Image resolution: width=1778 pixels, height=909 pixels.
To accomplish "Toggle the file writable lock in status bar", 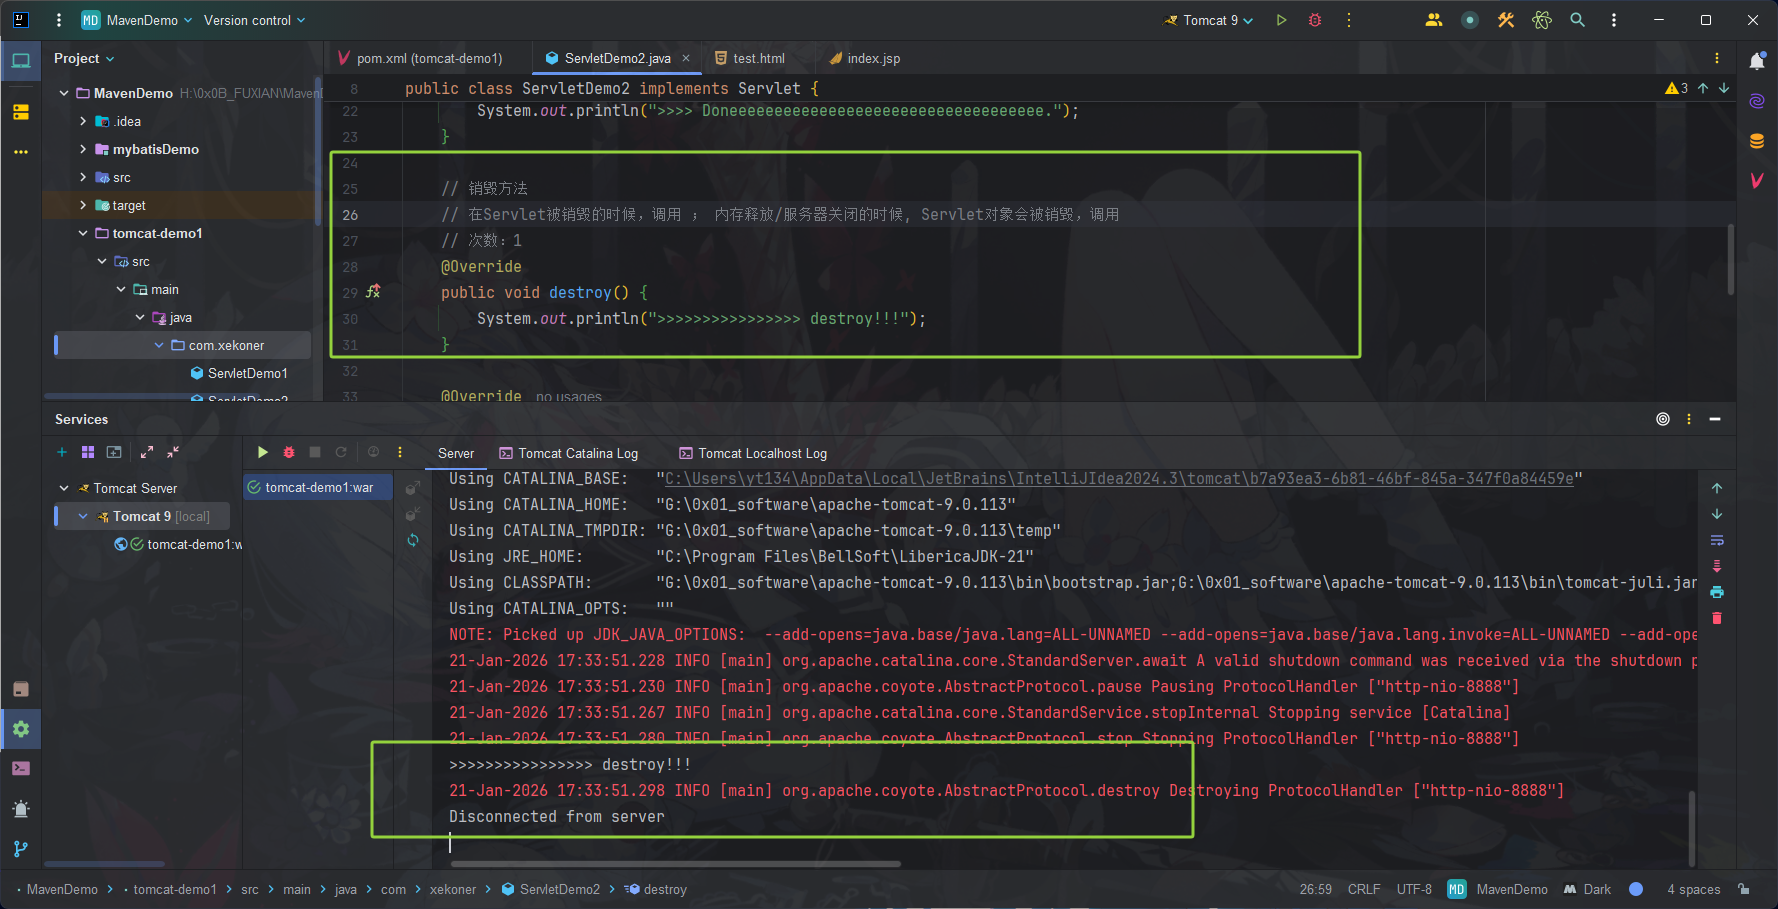I will click(x=1743, y=889).
